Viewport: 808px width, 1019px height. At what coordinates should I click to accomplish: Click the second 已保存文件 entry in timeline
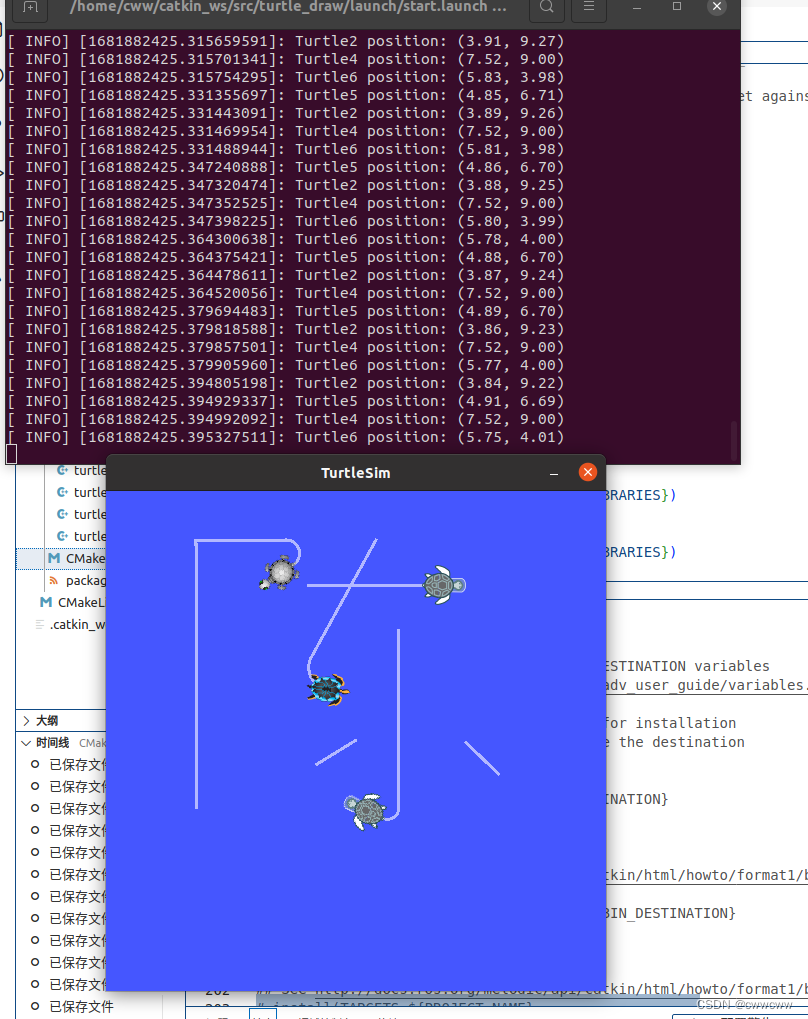point(33,786)
